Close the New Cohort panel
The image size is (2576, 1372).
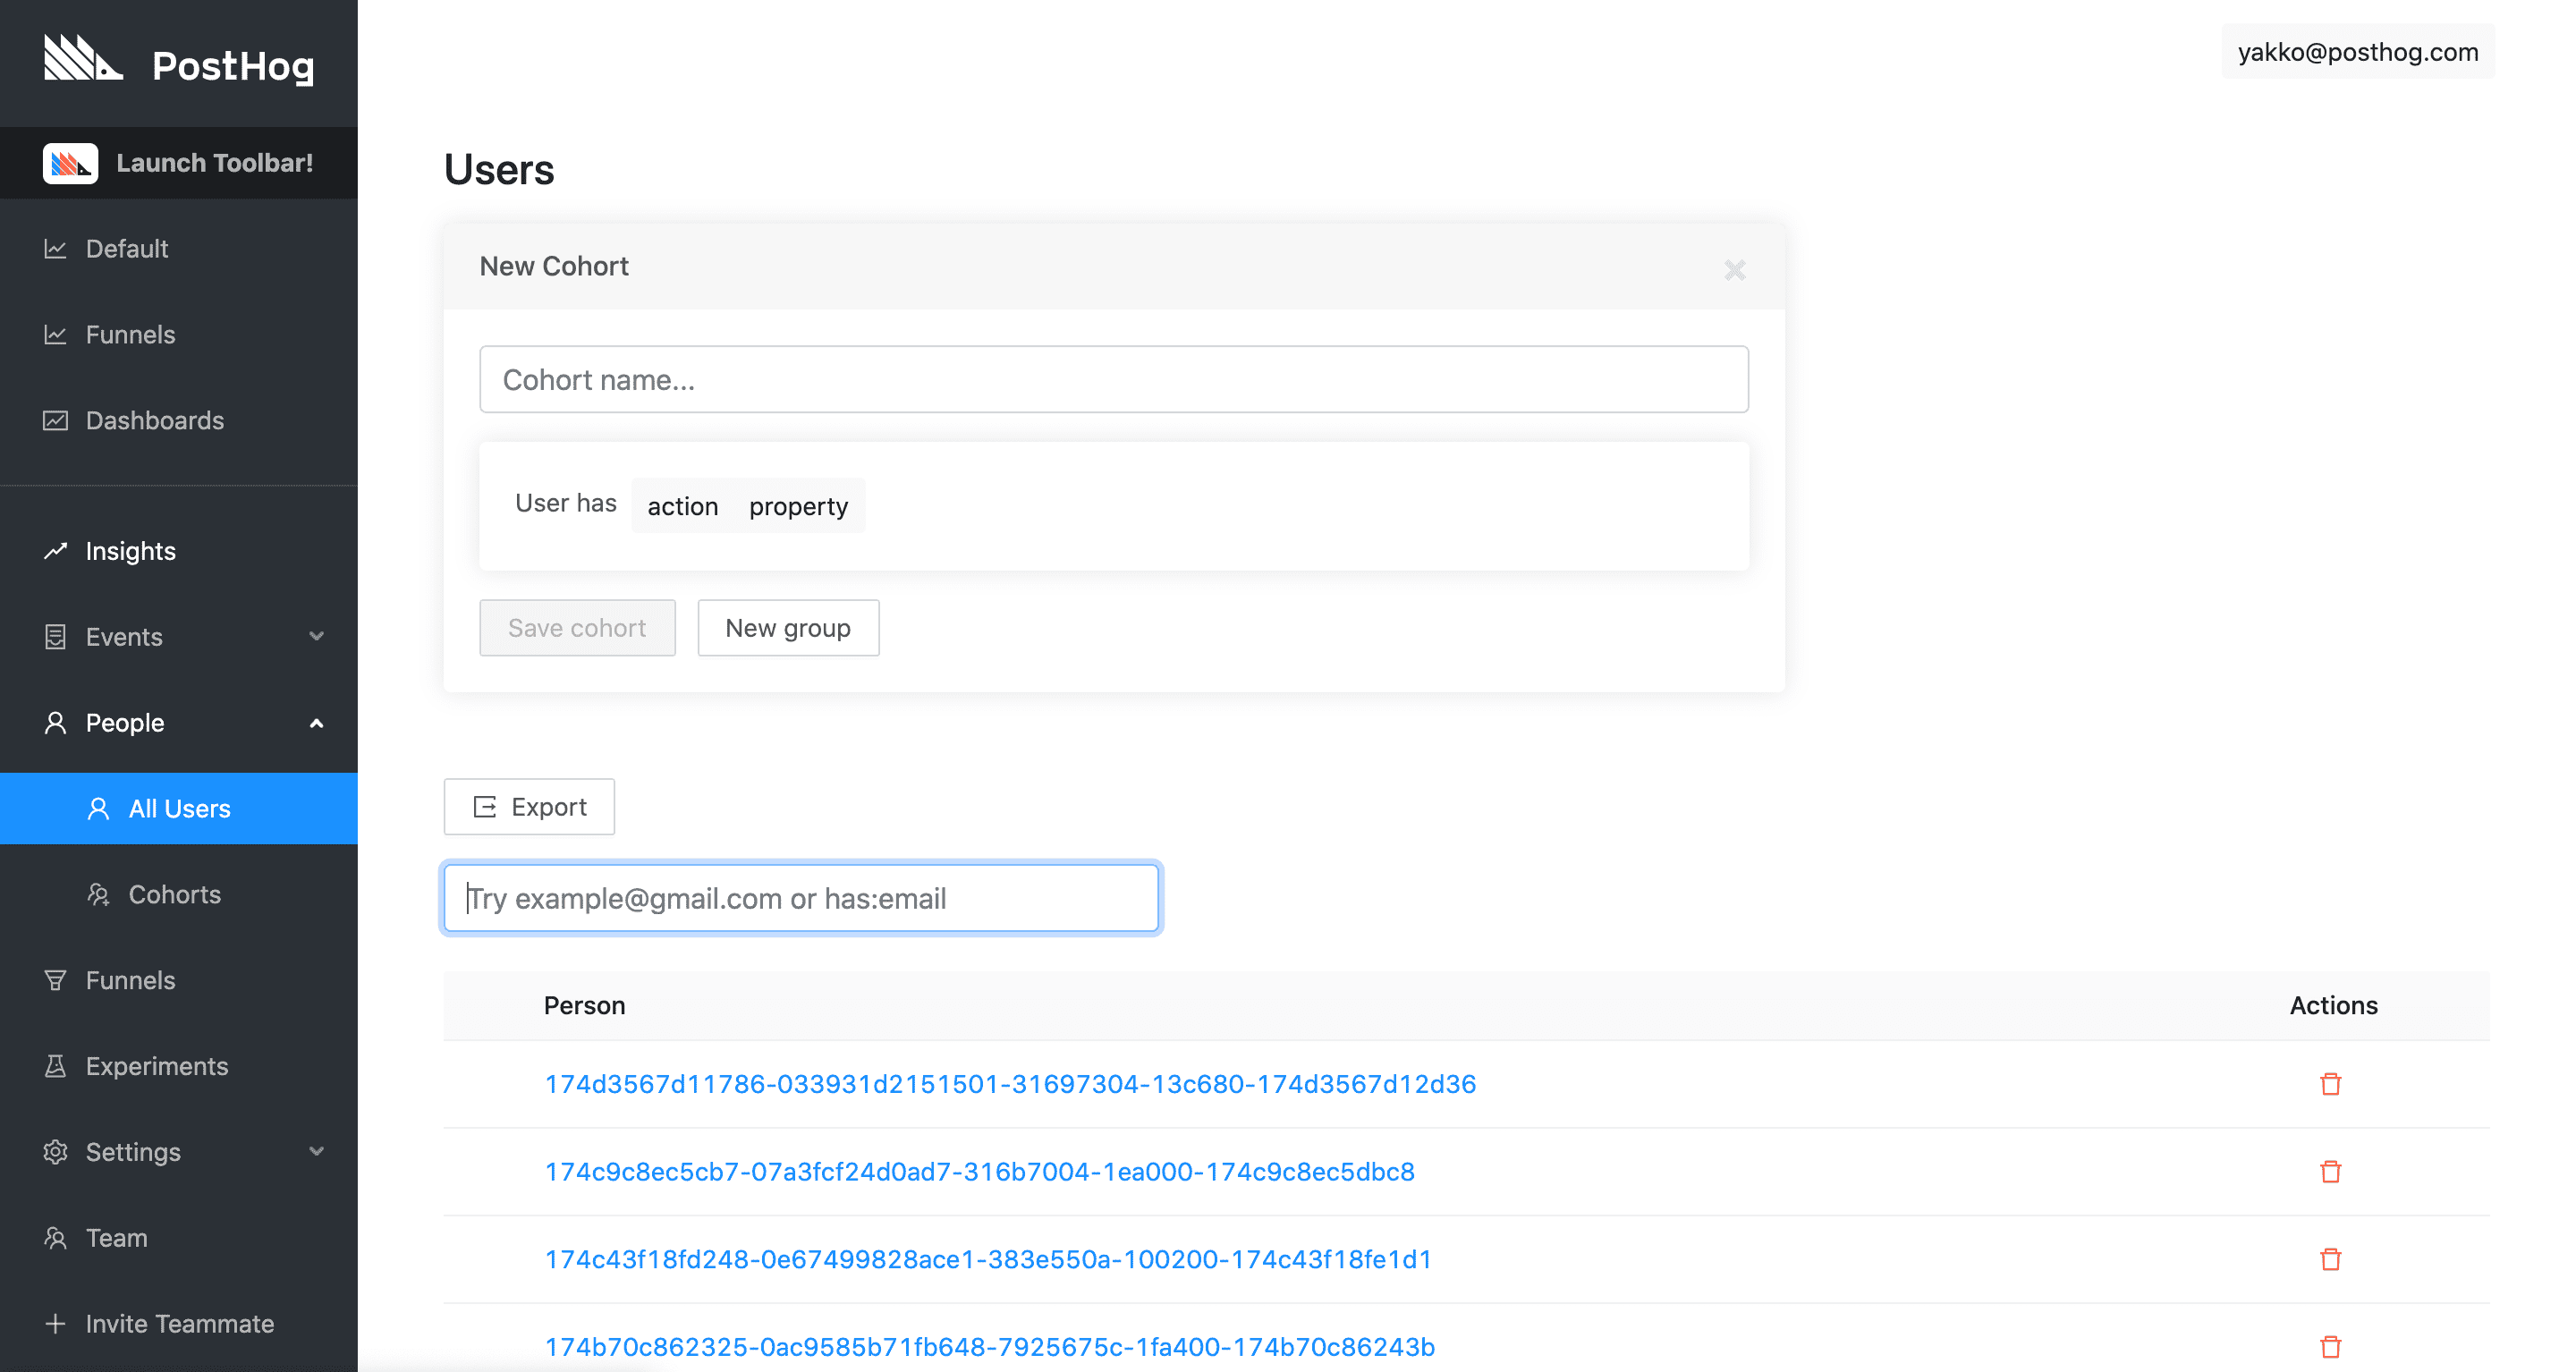(x=1735, y=270)
